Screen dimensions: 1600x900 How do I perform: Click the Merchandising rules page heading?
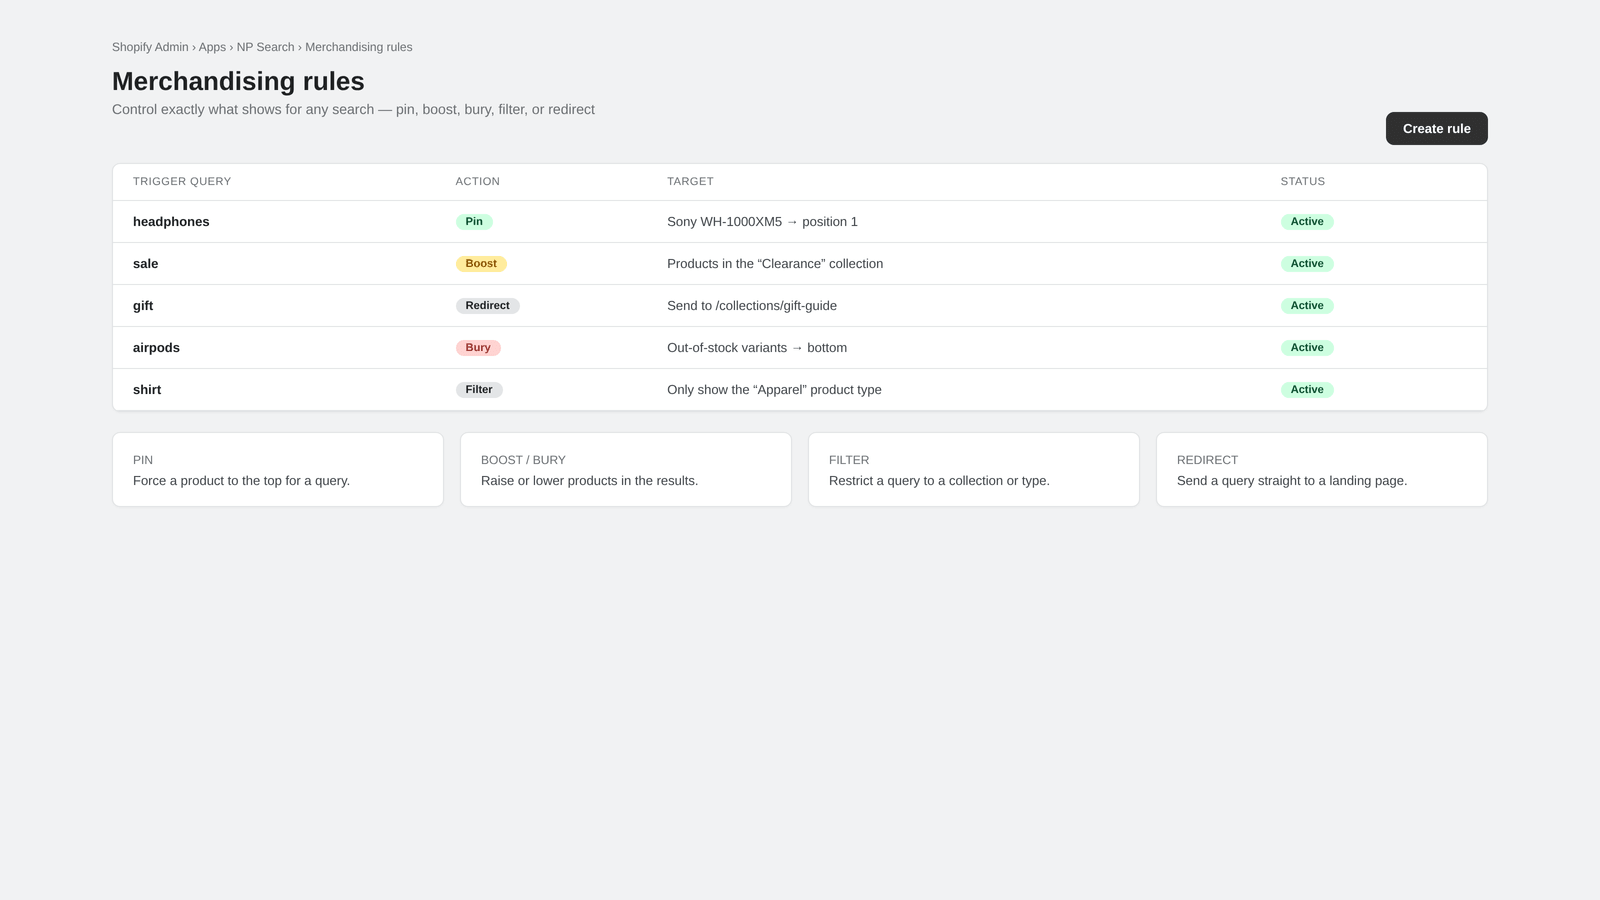point(238,81)
